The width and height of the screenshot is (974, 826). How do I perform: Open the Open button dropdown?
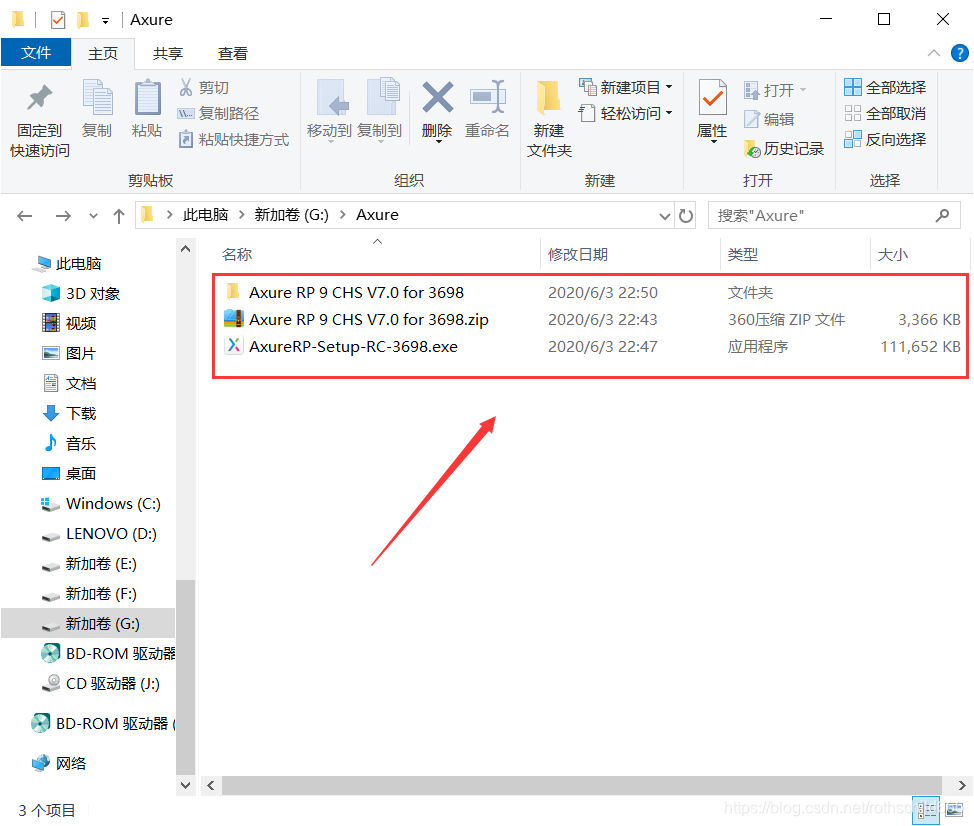[803, 90]
